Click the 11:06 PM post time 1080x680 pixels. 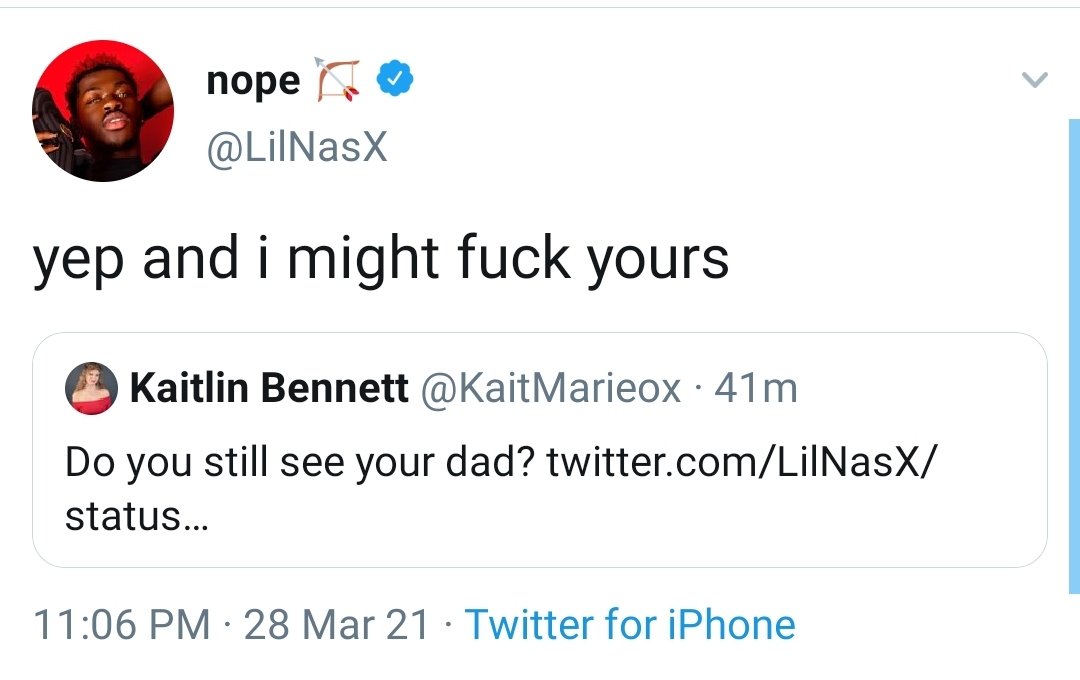122,625
